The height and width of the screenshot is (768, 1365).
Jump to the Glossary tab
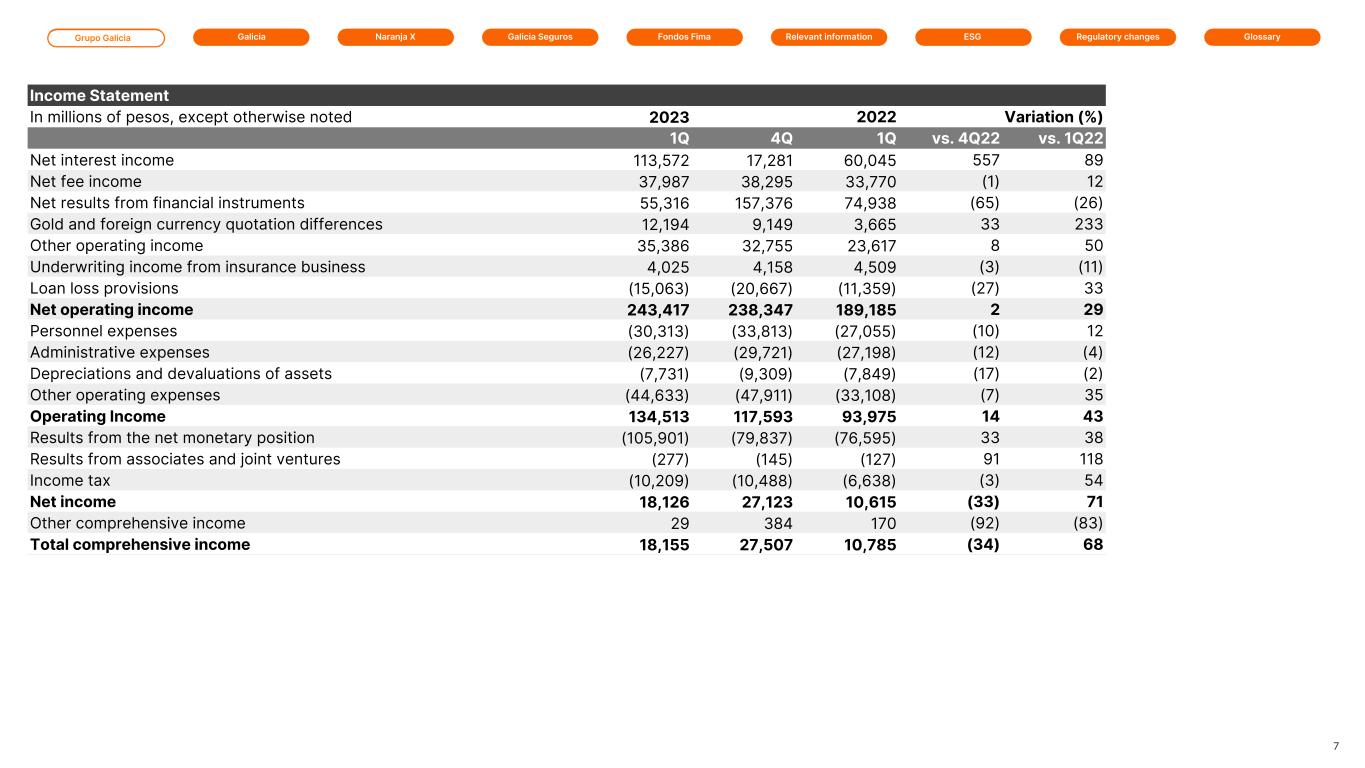coord(1262,37)
